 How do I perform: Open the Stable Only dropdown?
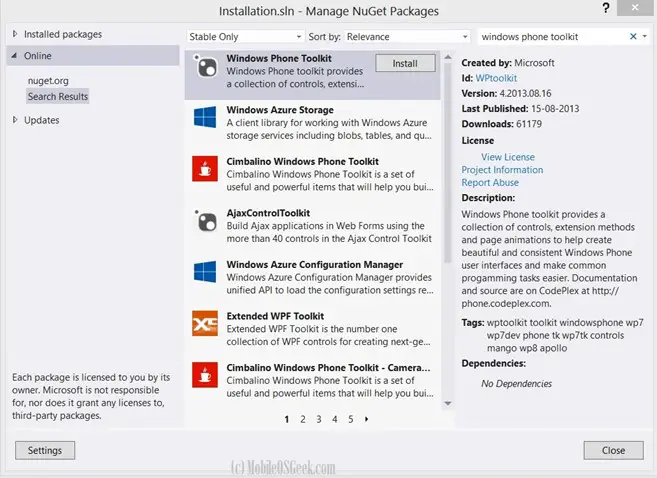pos(245,37)
